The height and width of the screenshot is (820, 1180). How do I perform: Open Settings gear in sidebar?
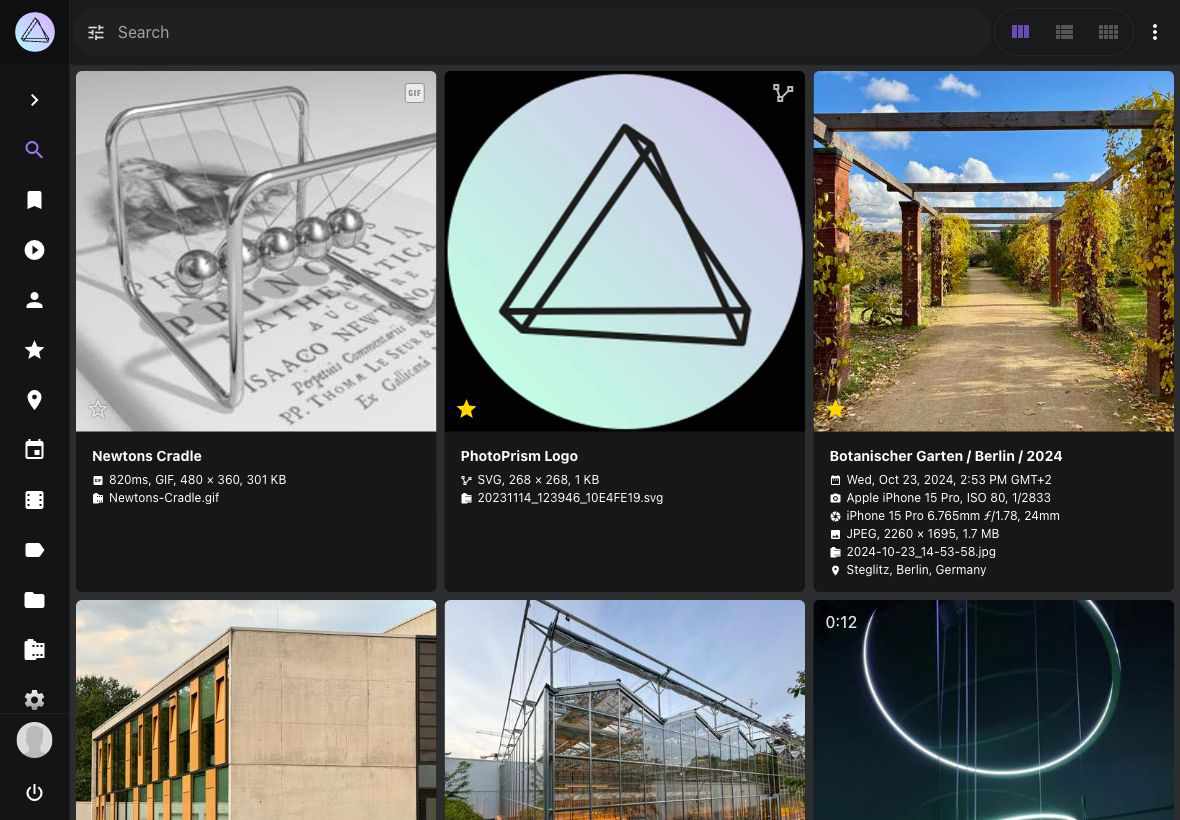34,700
